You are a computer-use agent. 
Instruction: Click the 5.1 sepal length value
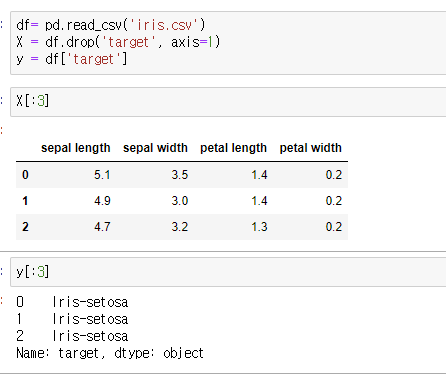click(x=102, y=175)
